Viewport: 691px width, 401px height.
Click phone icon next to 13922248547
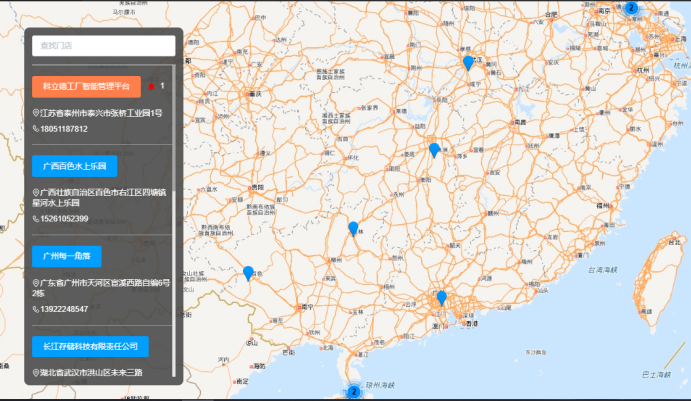pos(36,309)
